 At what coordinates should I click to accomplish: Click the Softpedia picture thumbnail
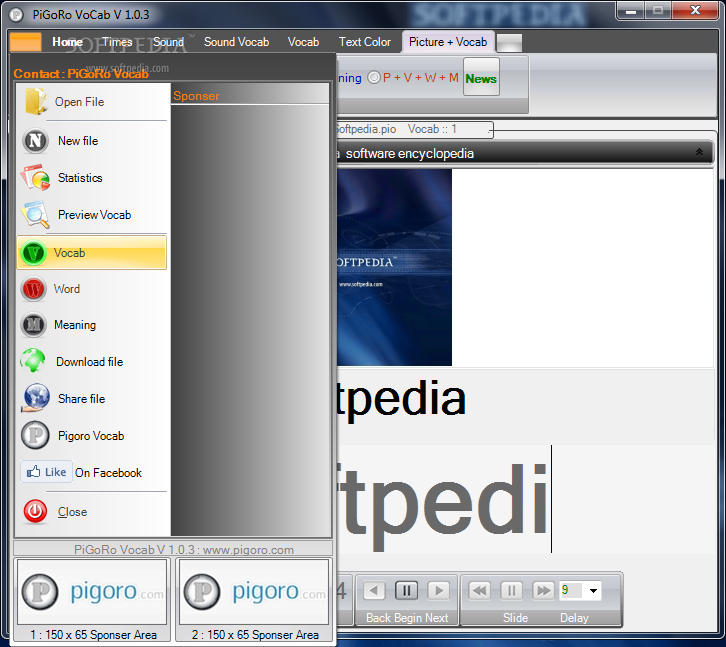point(394,267)
